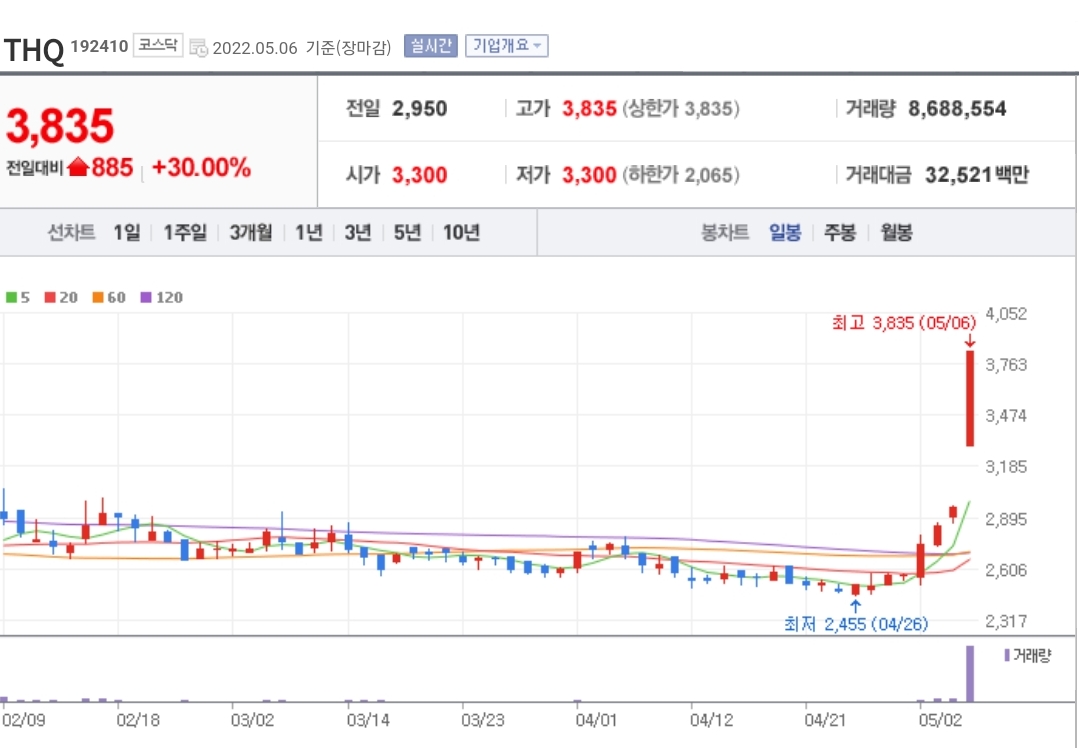The height and width of the screenshot is (748, 1079).
Task: Click the THQ stock name heading
Action: tap(34, 50)
